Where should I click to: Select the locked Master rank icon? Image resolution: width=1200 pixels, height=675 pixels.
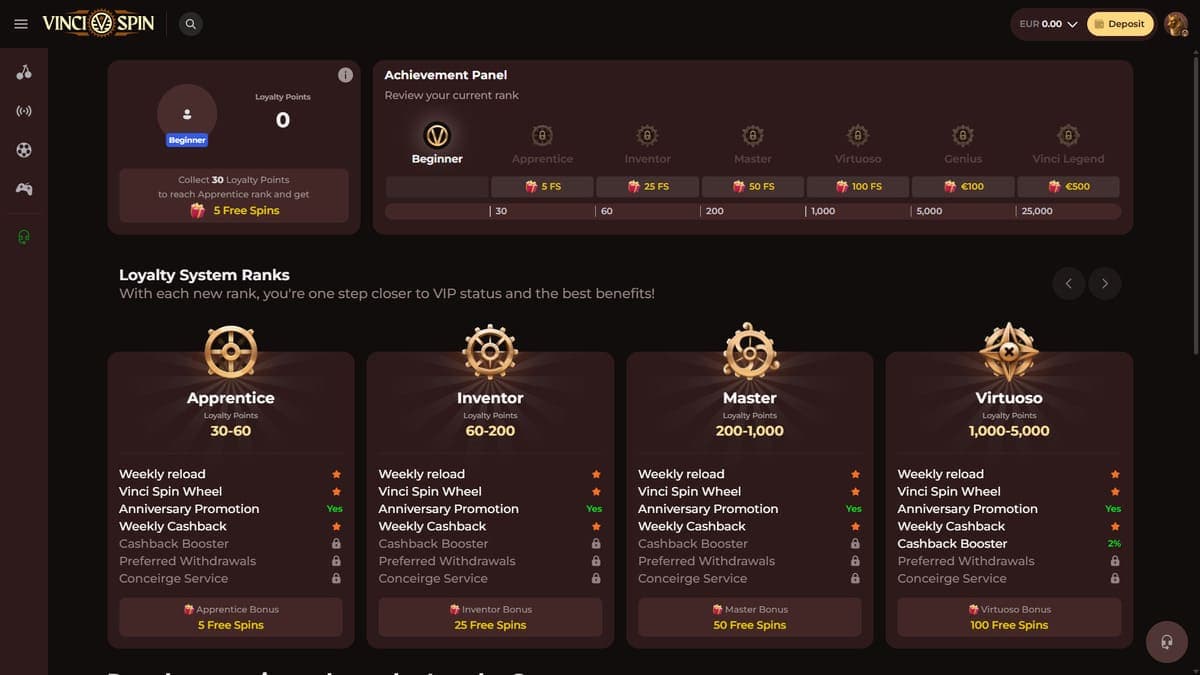pyautogui.click(x=752, y=135)
